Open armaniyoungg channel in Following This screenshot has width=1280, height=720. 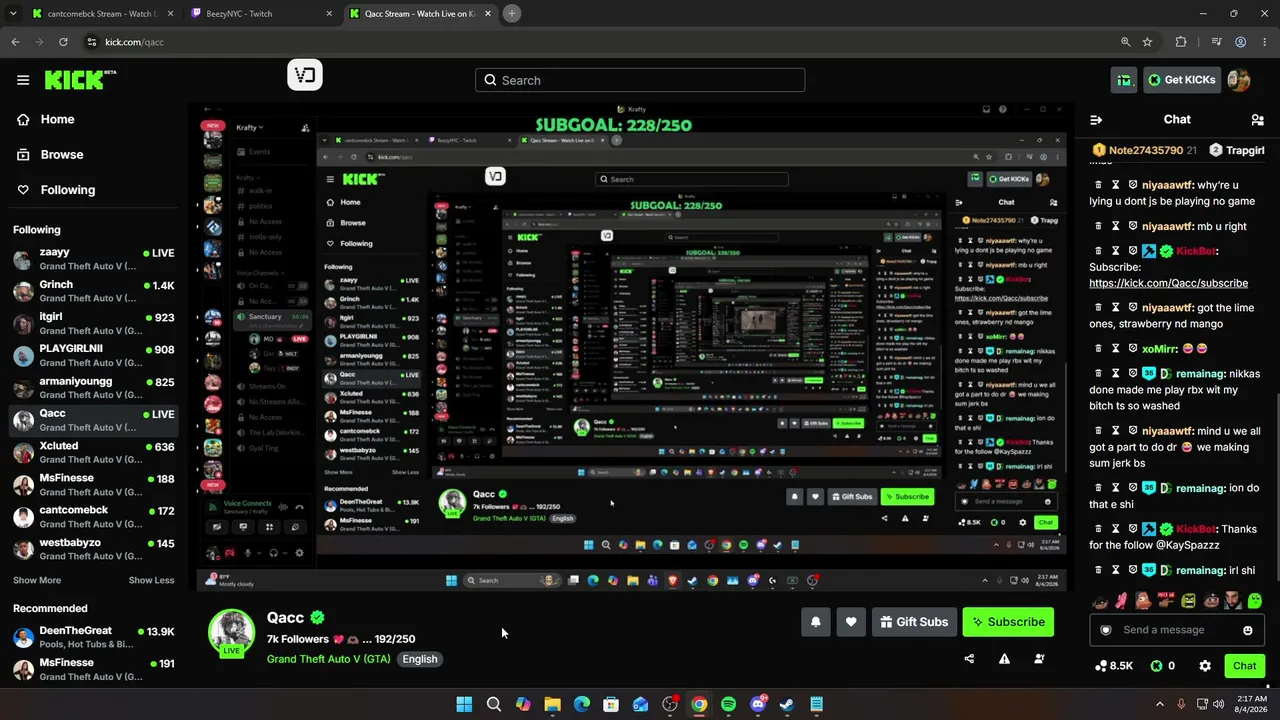pyautogui.click(x=95, y=388)
